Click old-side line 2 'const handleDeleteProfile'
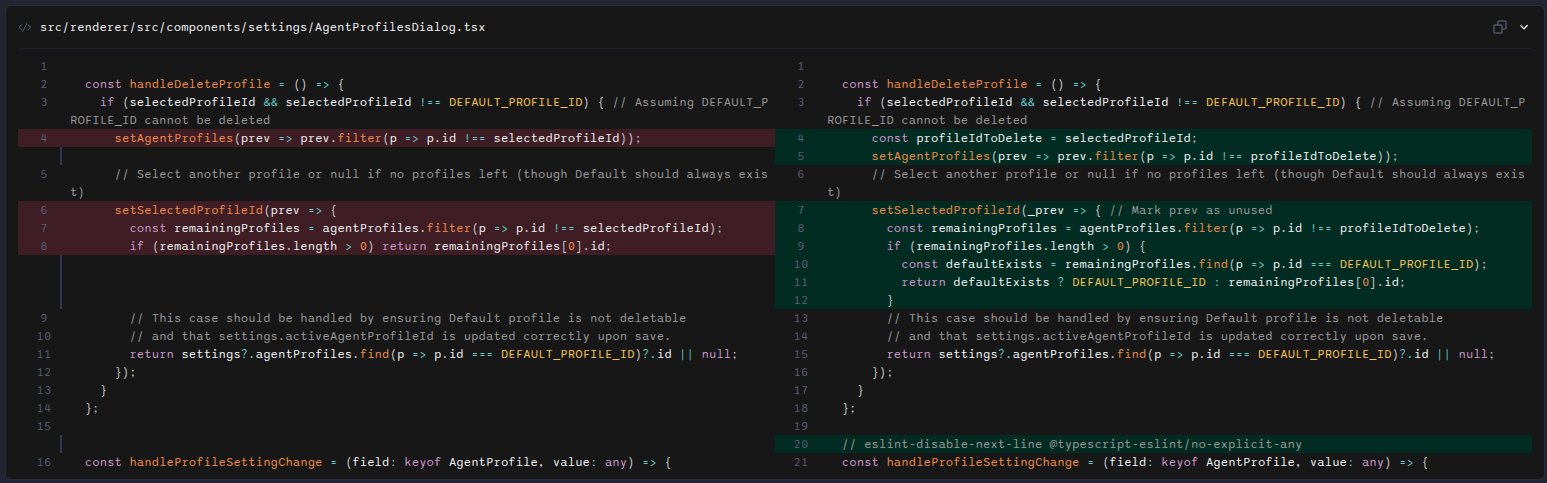 coord(396,84)
